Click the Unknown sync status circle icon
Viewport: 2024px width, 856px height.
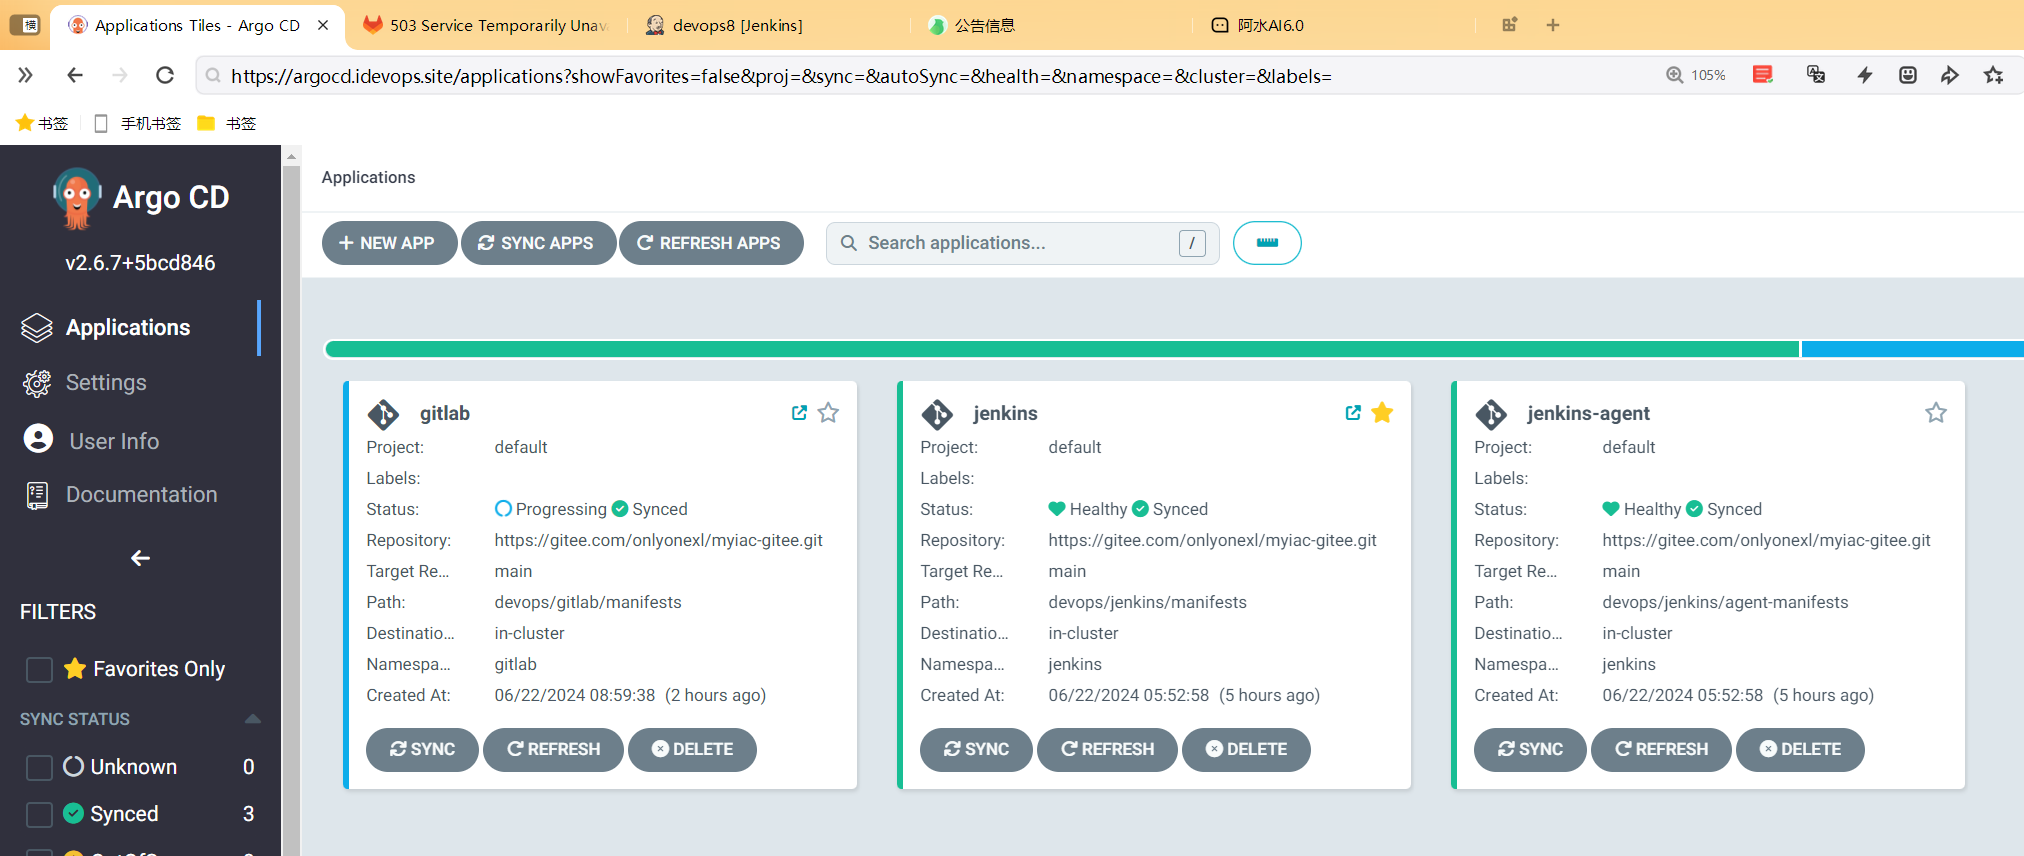(x=73, y=767)
